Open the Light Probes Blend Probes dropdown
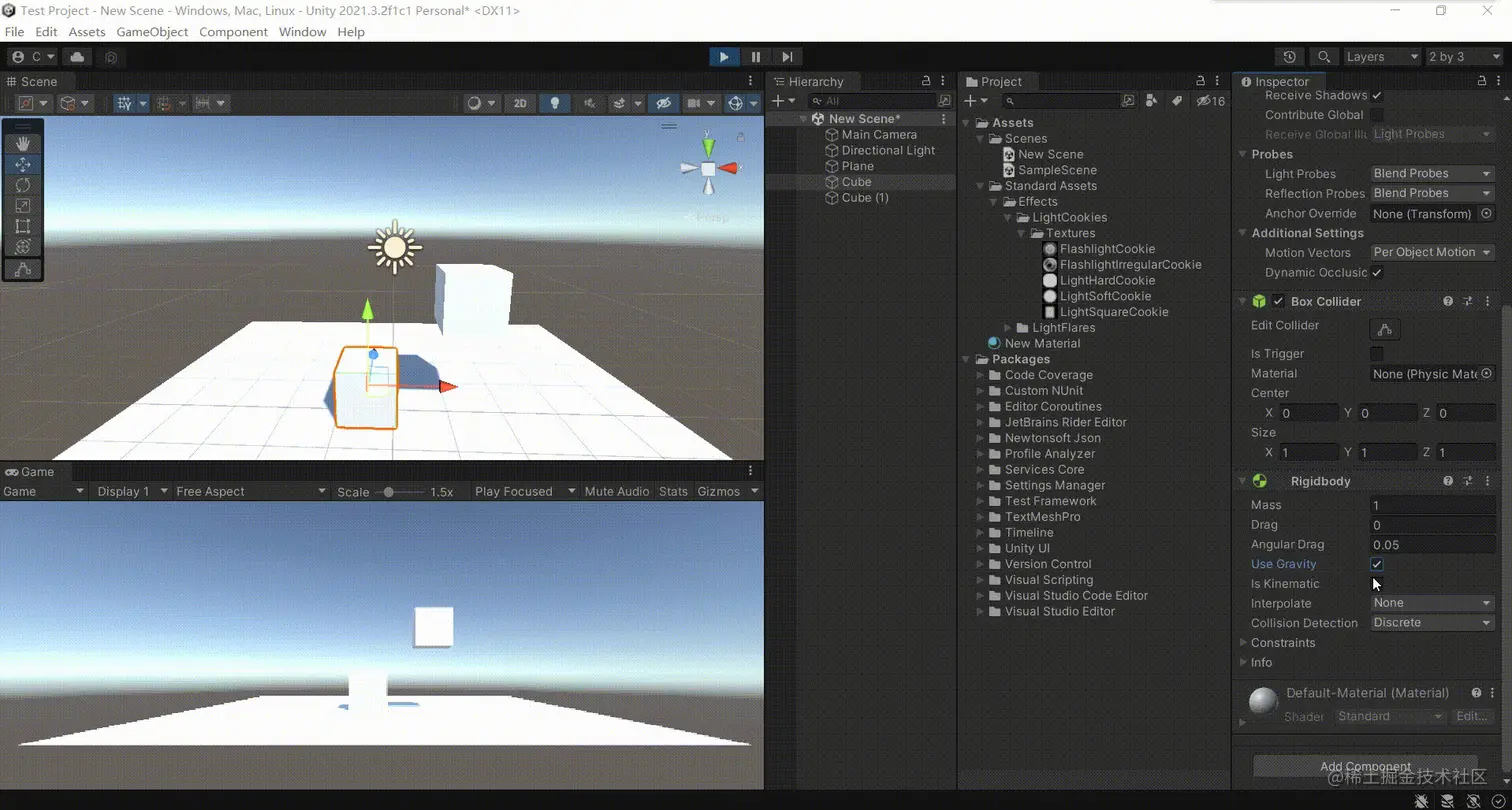The image size is (1512, 810). pos(1432,173)
